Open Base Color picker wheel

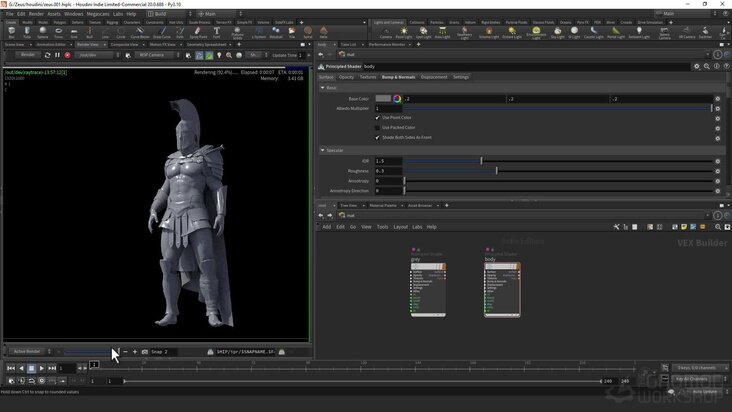pyautogui.click(x=397, y=98)
